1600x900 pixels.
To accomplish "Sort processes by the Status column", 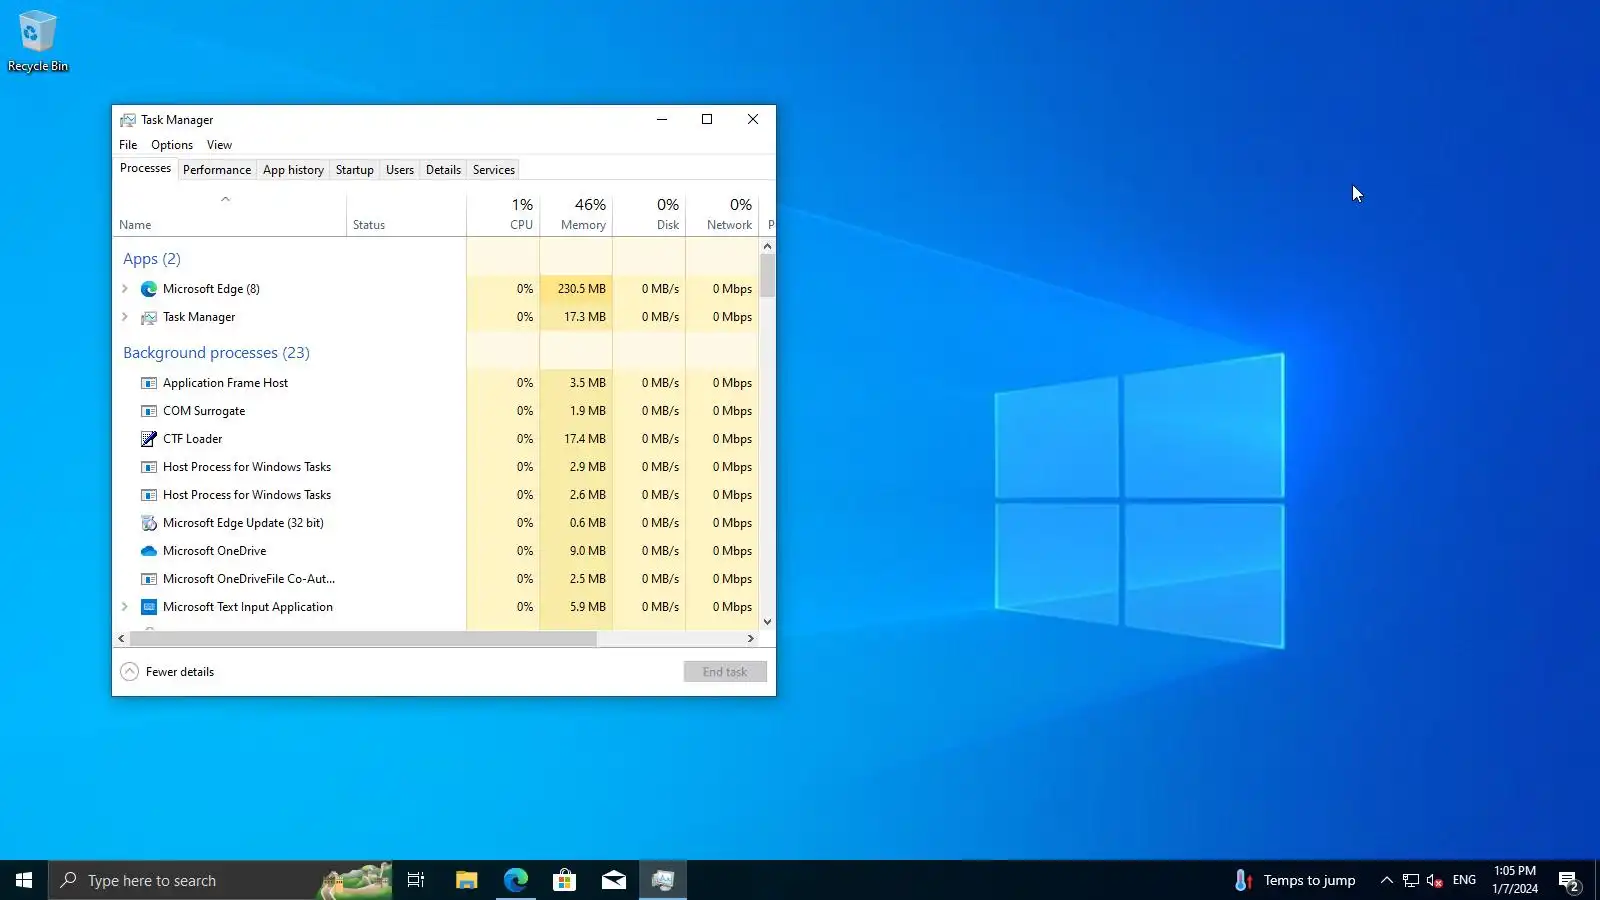I will tap(406, 214).
